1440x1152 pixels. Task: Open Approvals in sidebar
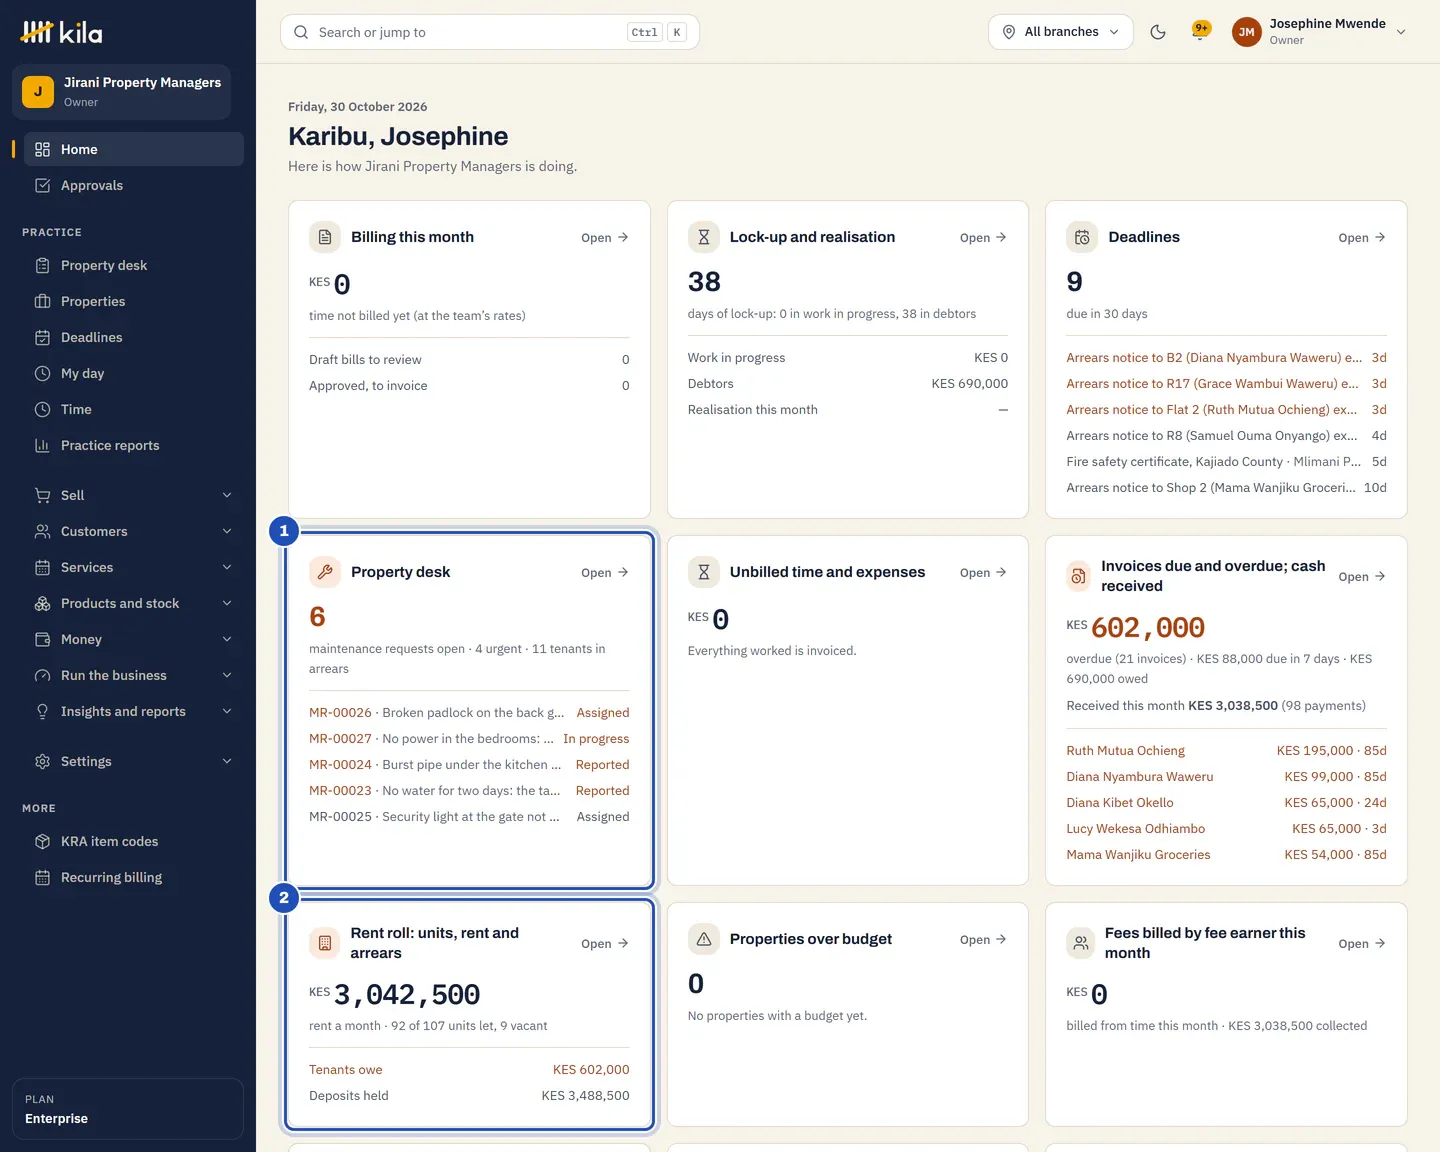[x=133, y=185]
